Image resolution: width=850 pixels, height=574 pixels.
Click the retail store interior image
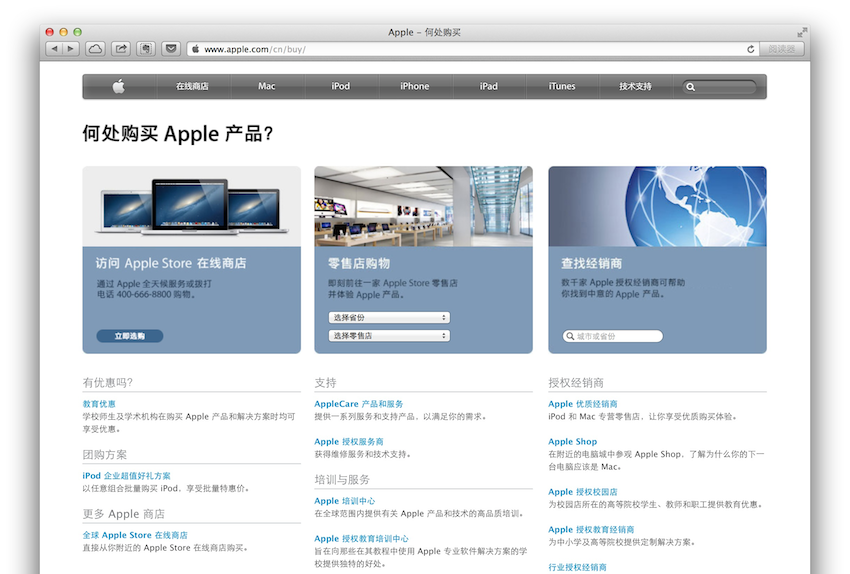click(x=423, y=207)
